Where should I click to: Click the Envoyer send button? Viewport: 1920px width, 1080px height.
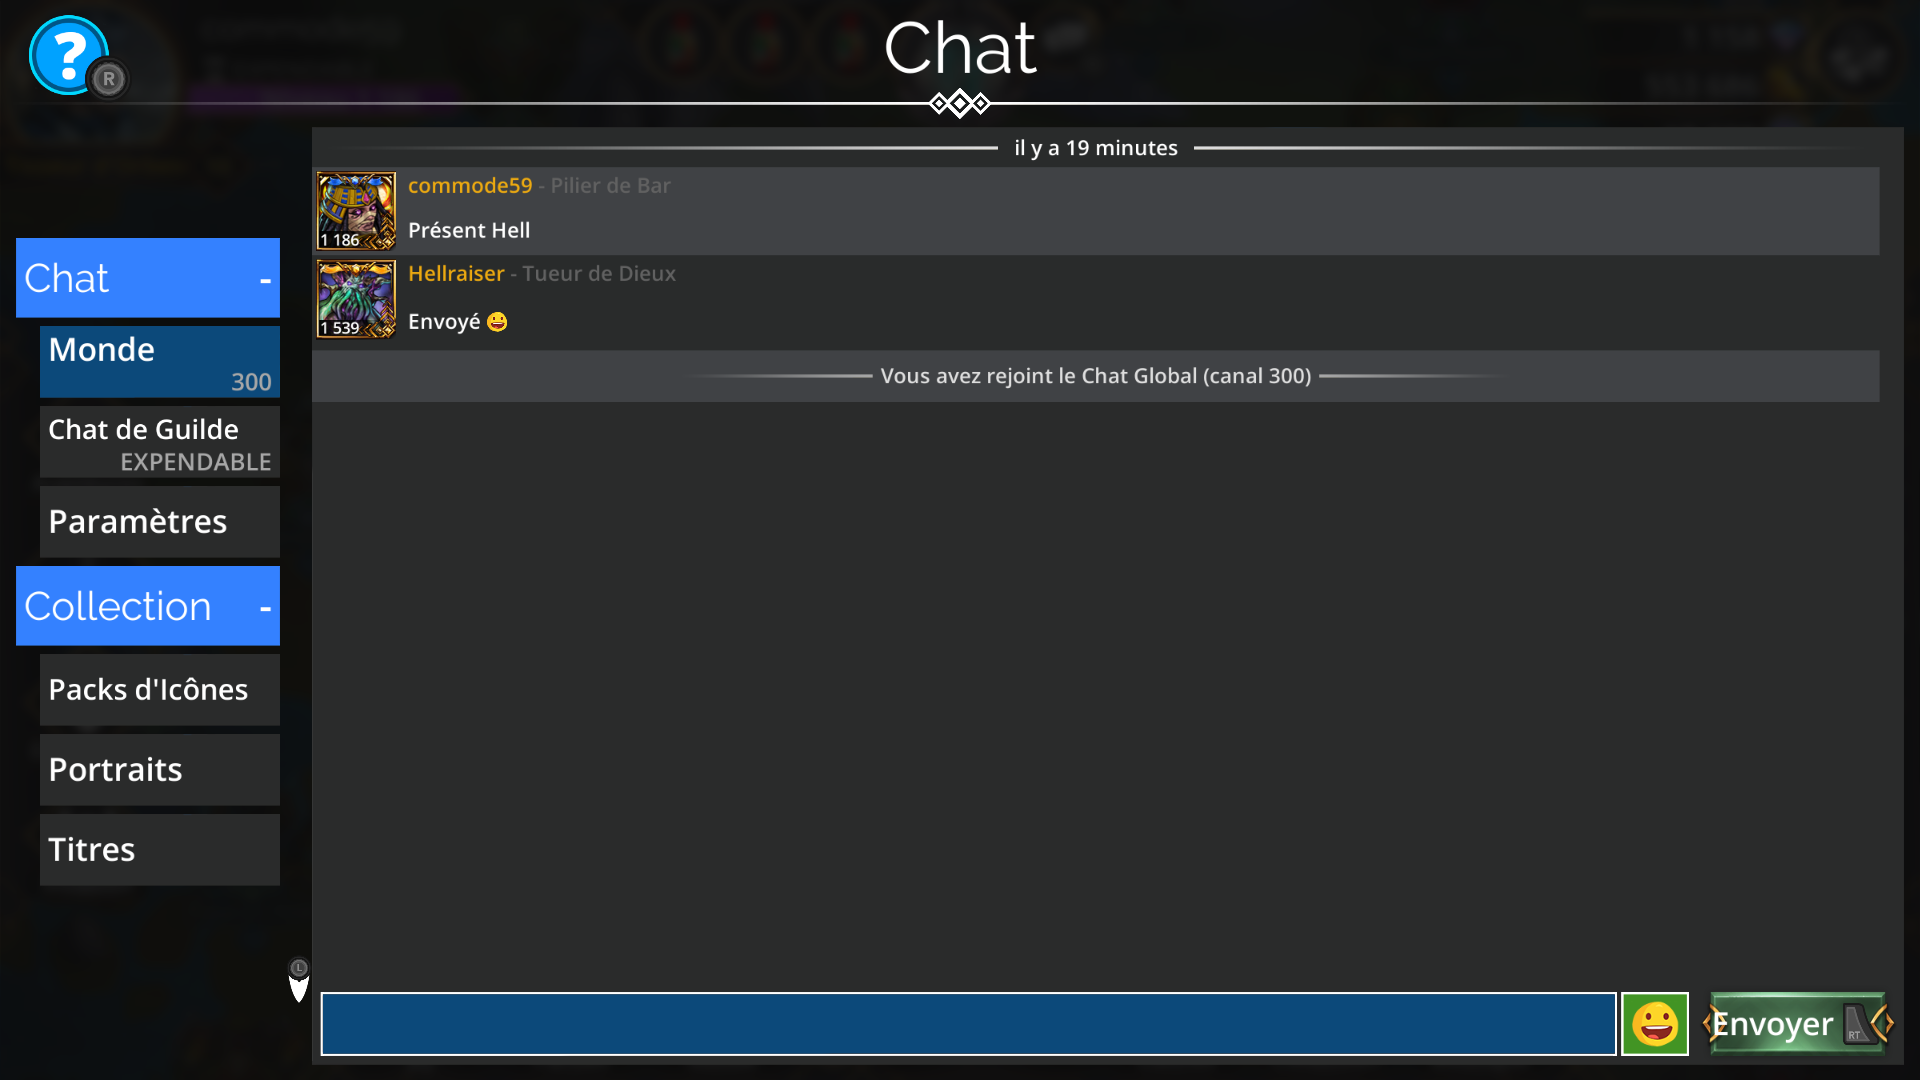(1798, 1024)
